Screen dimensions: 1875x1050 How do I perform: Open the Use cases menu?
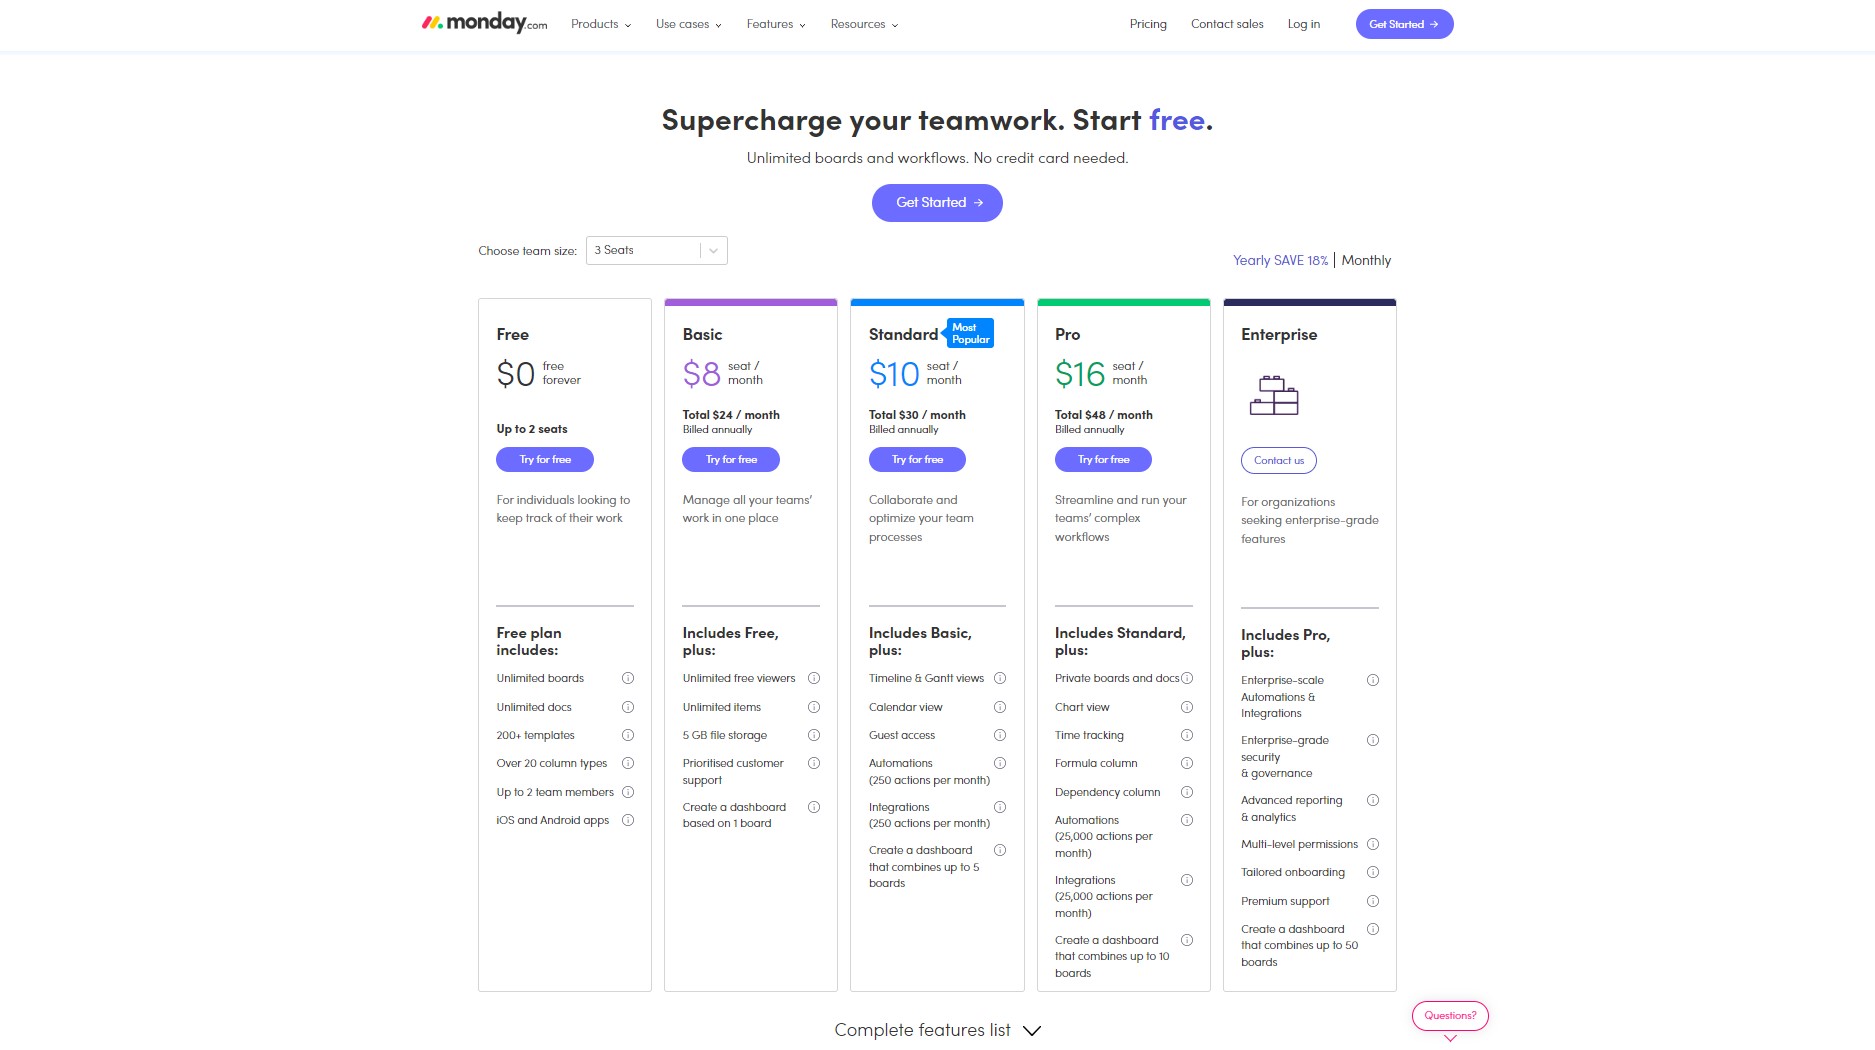(x=688, y=24)
